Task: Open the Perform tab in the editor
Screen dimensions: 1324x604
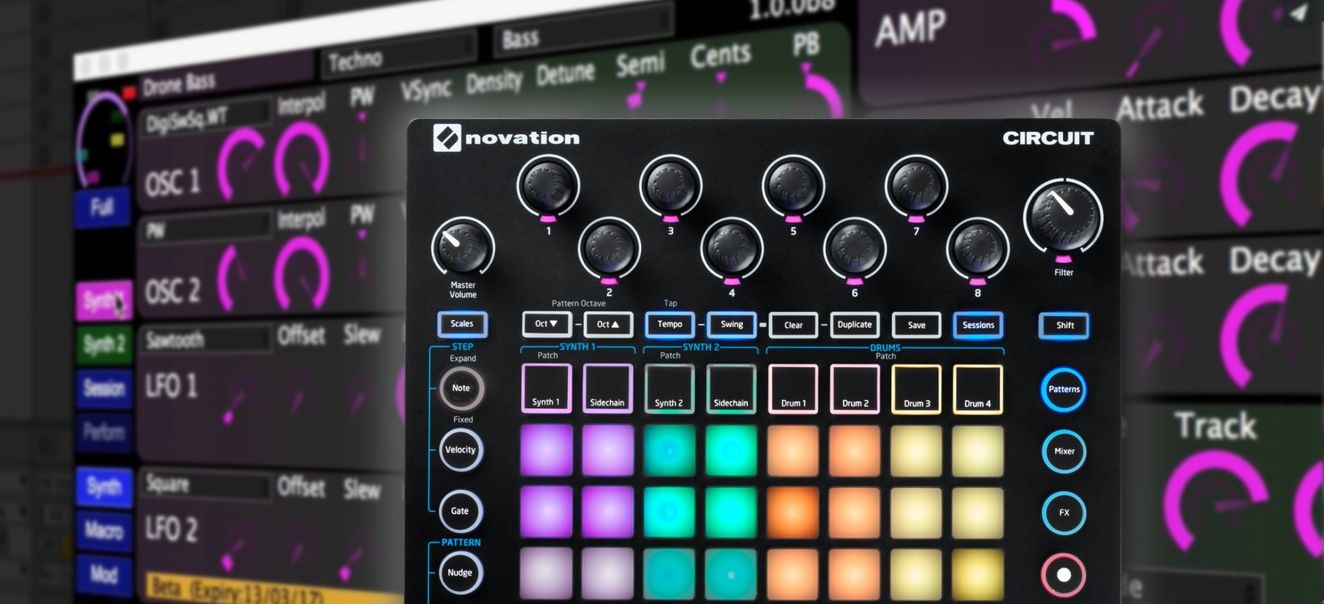Action: click(104, 432)
